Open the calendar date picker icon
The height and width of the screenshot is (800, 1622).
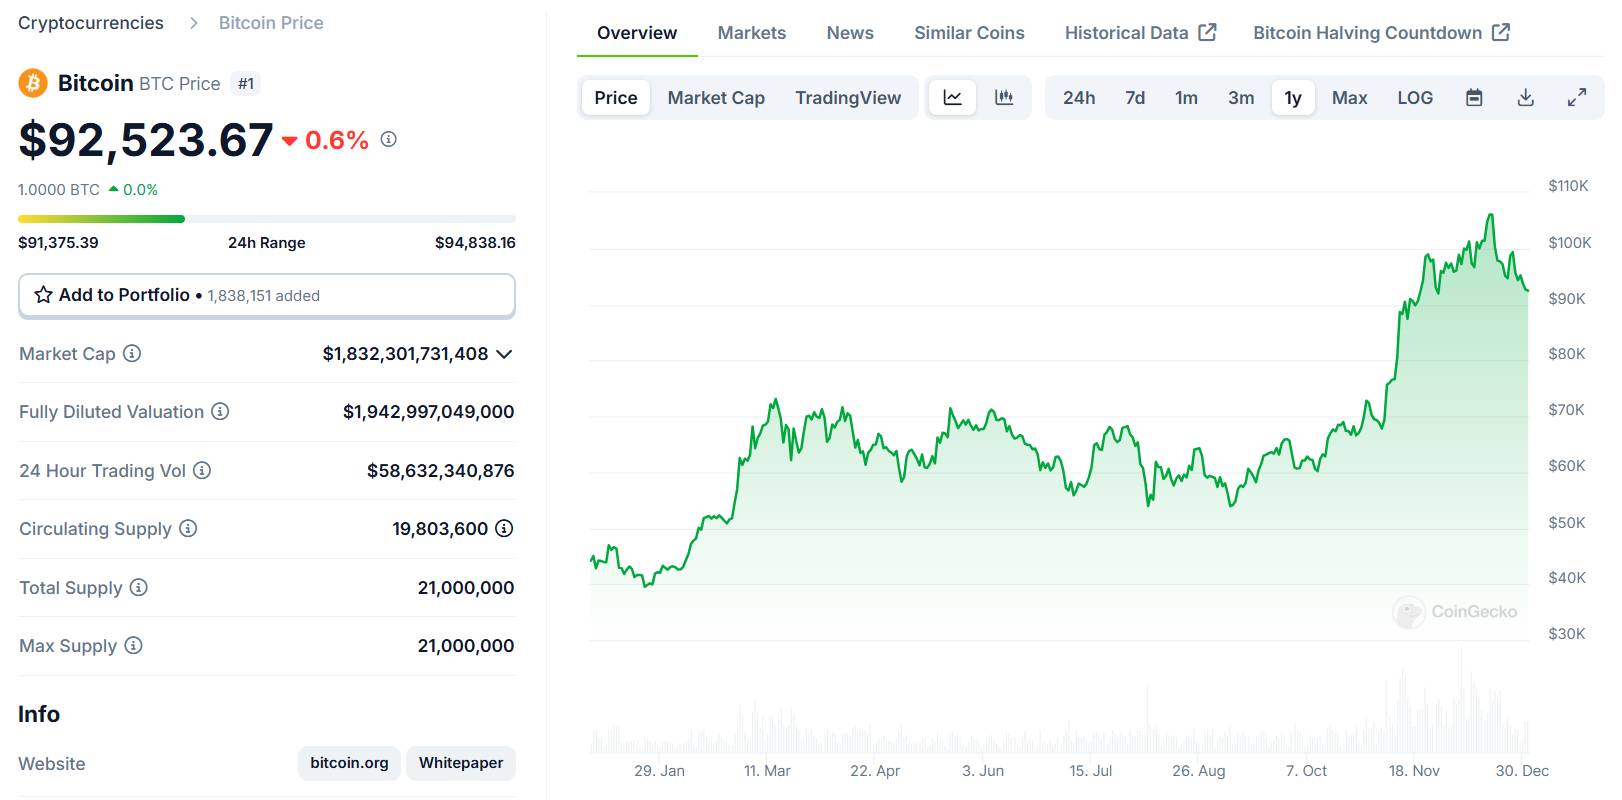pos(1474,98)
